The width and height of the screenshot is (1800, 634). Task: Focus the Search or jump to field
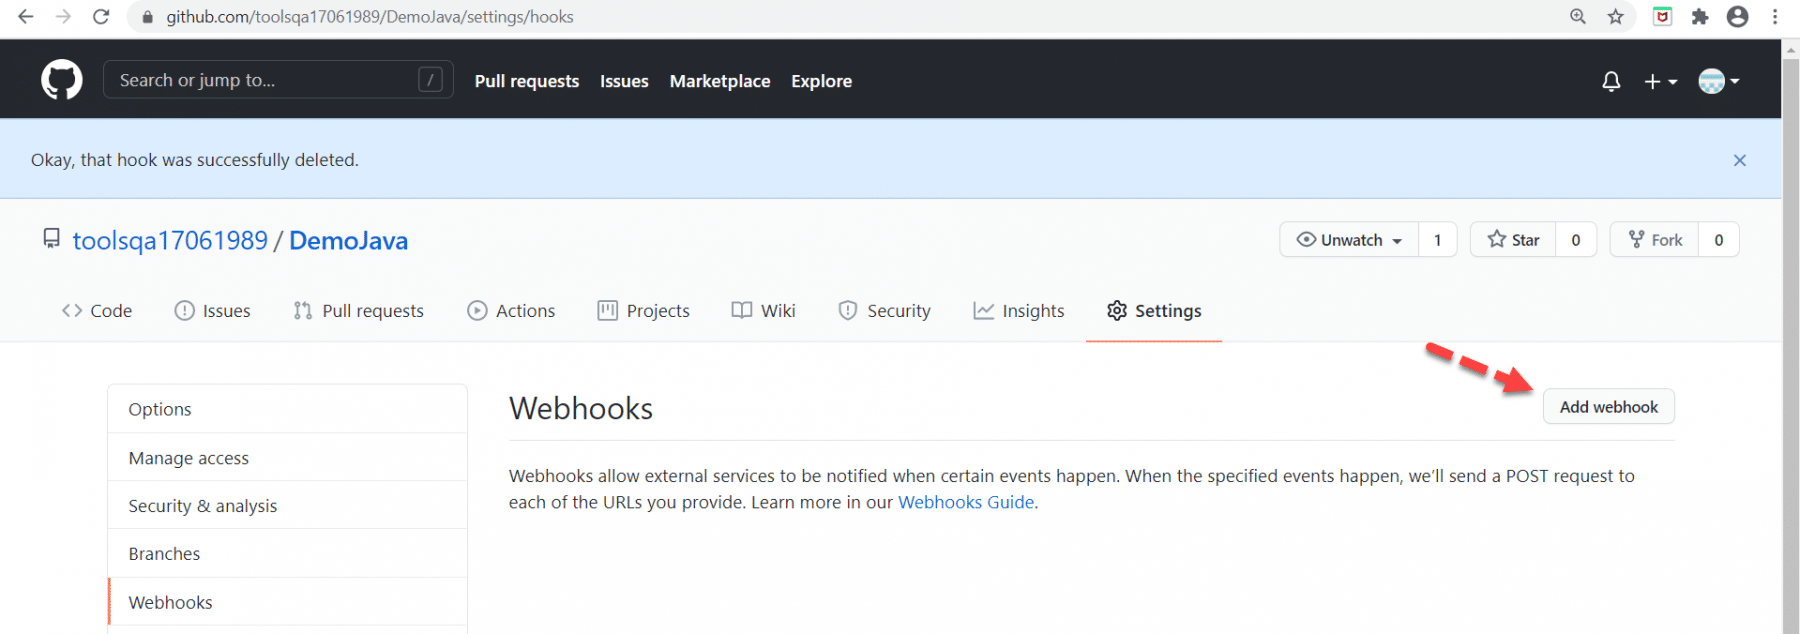[x=278, y=80]
